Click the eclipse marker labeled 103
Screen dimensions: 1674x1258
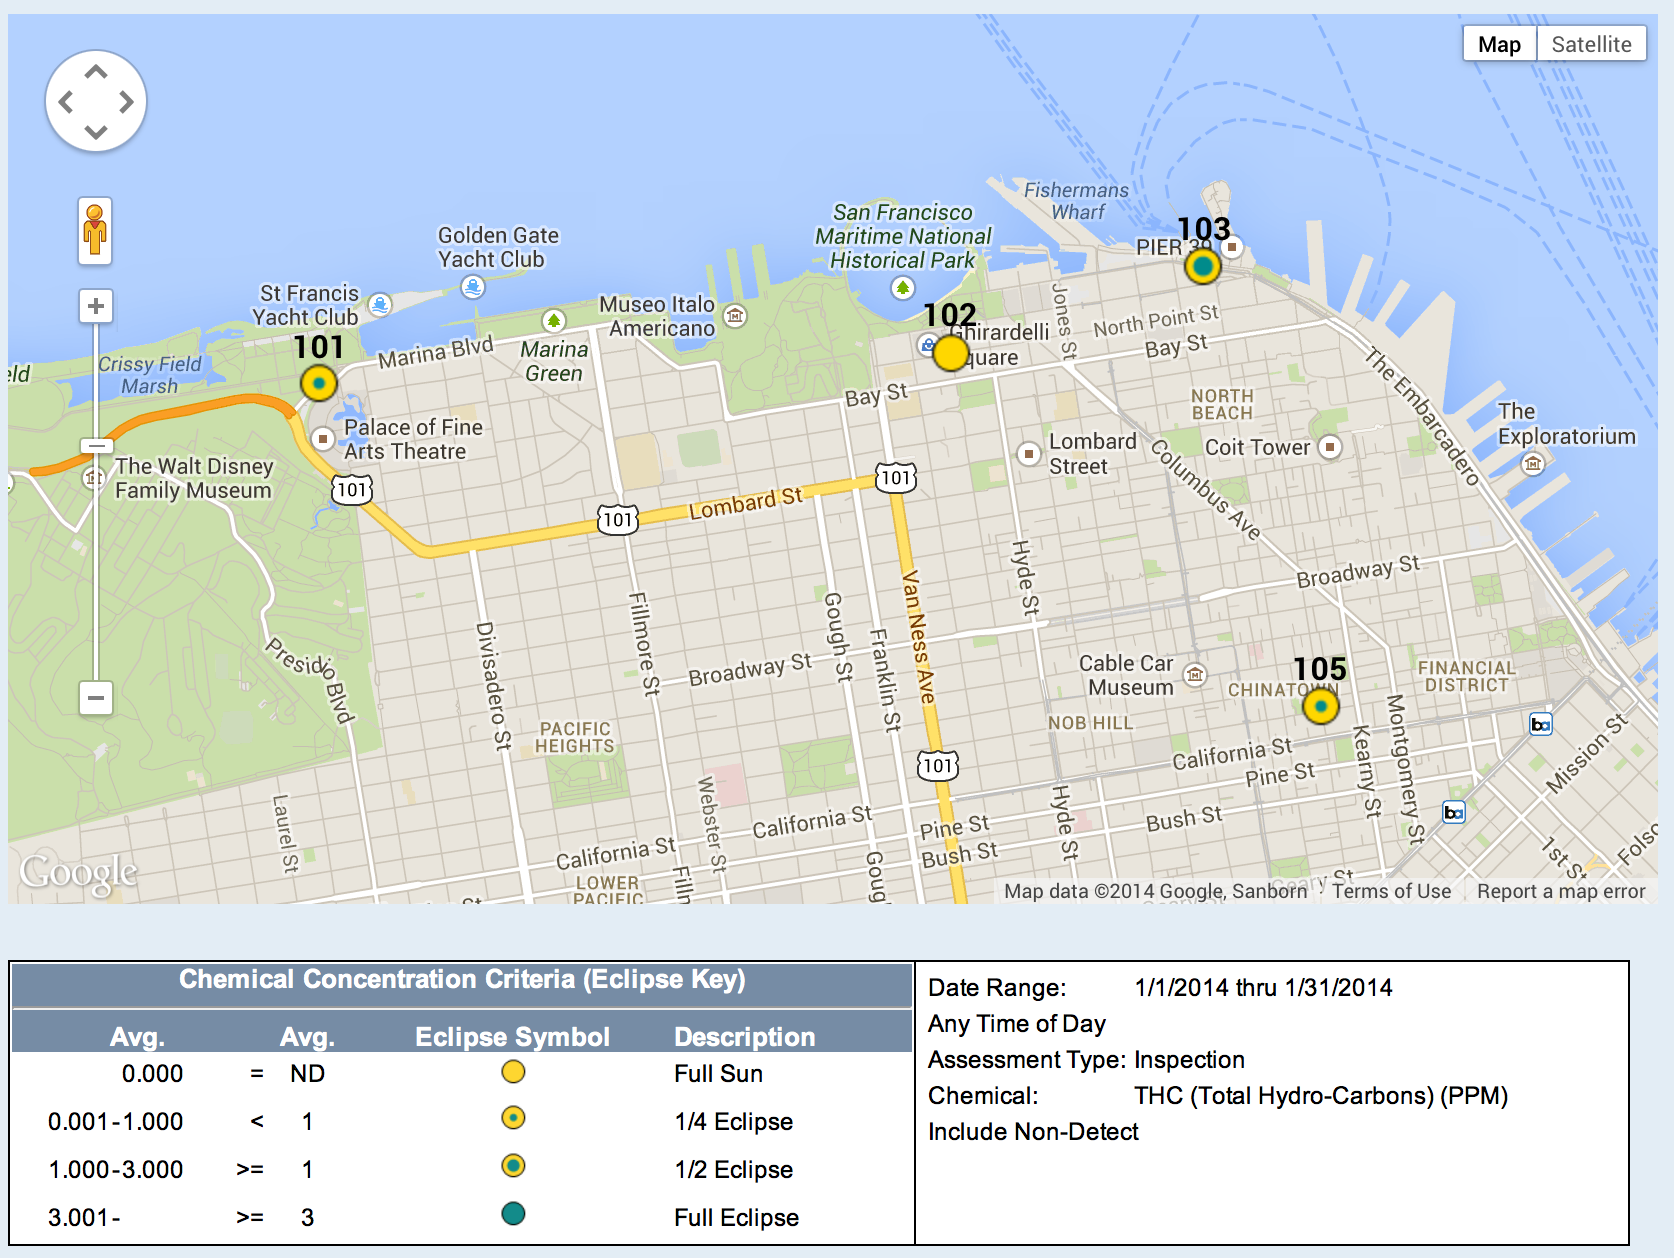1202,267
